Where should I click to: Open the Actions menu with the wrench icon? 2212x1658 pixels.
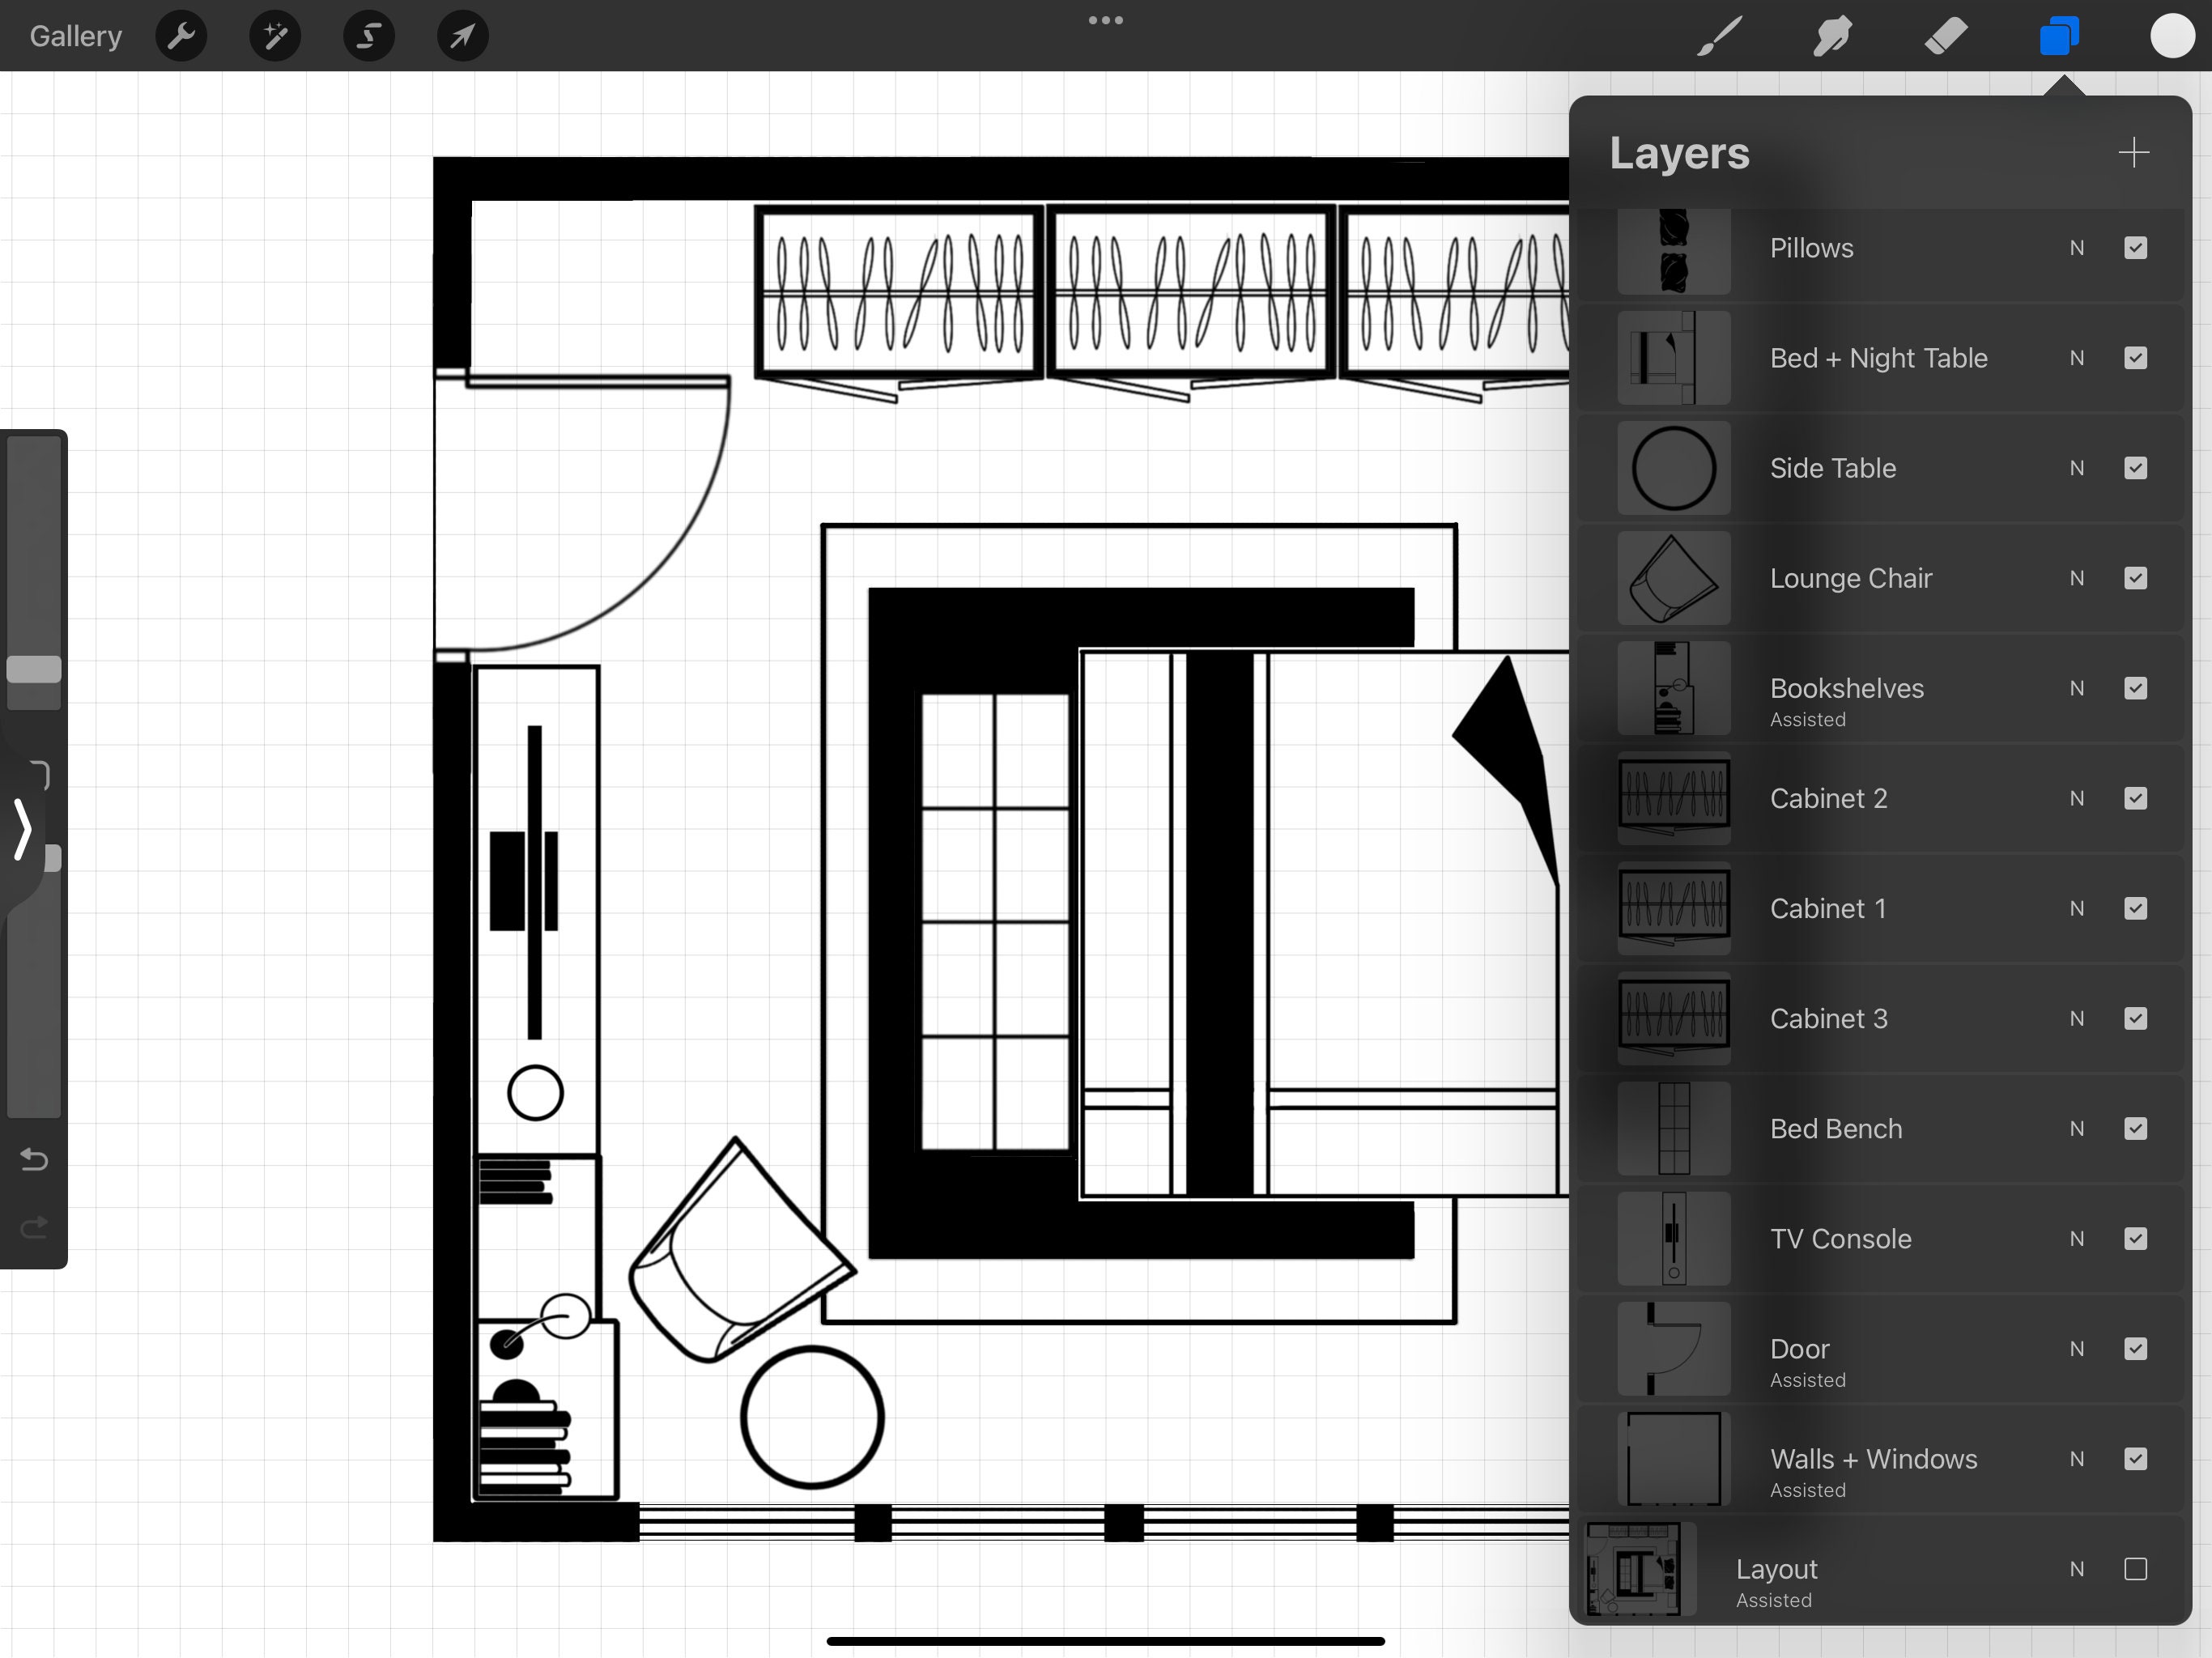(x=181, y=35)
